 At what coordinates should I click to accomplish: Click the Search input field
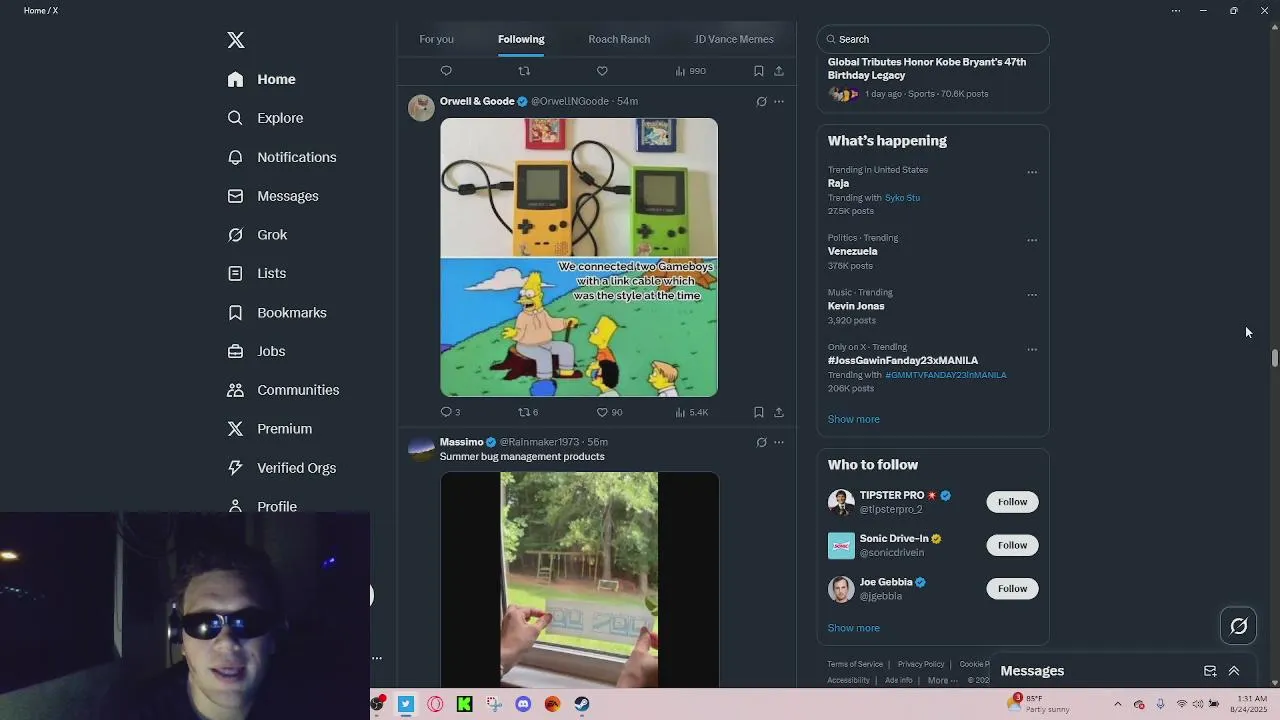pos(933,39)
